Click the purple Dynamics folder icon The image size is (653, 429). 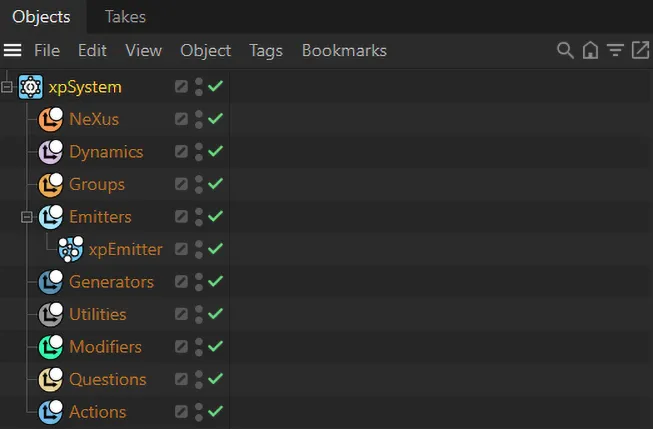coord(51,152)
